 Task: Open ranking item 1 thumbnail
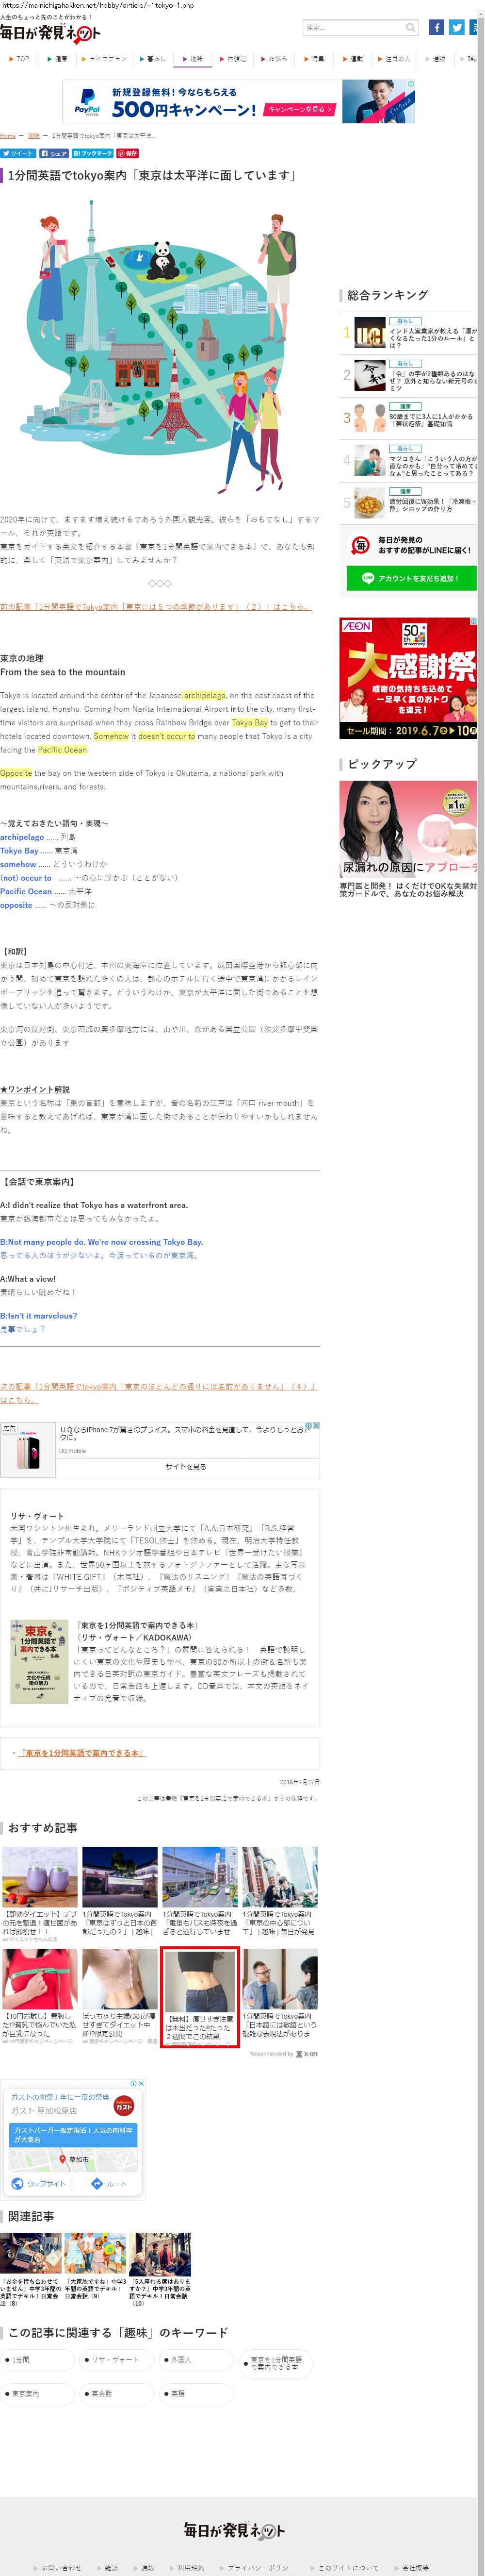[370, 333]
